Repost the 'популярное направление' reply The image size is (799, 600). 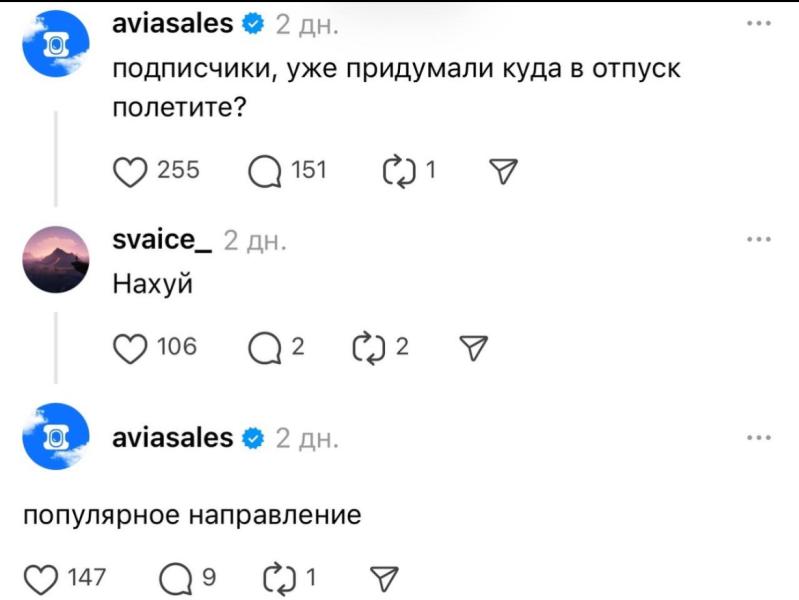pyautogui.click(x=280, y=579)
